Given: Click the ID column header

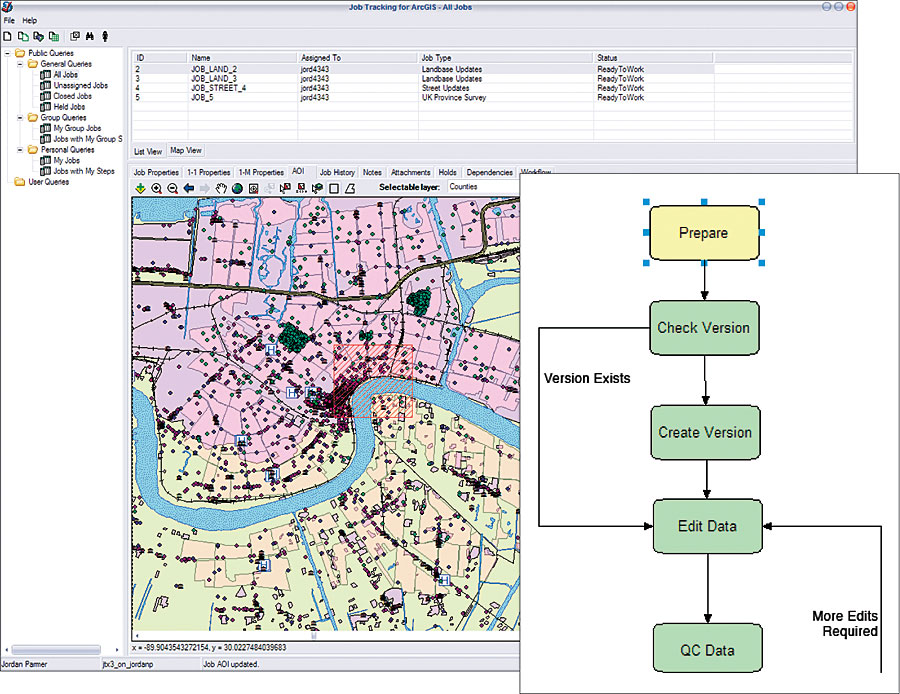Looking at the screenshot, I should point(160,58).
